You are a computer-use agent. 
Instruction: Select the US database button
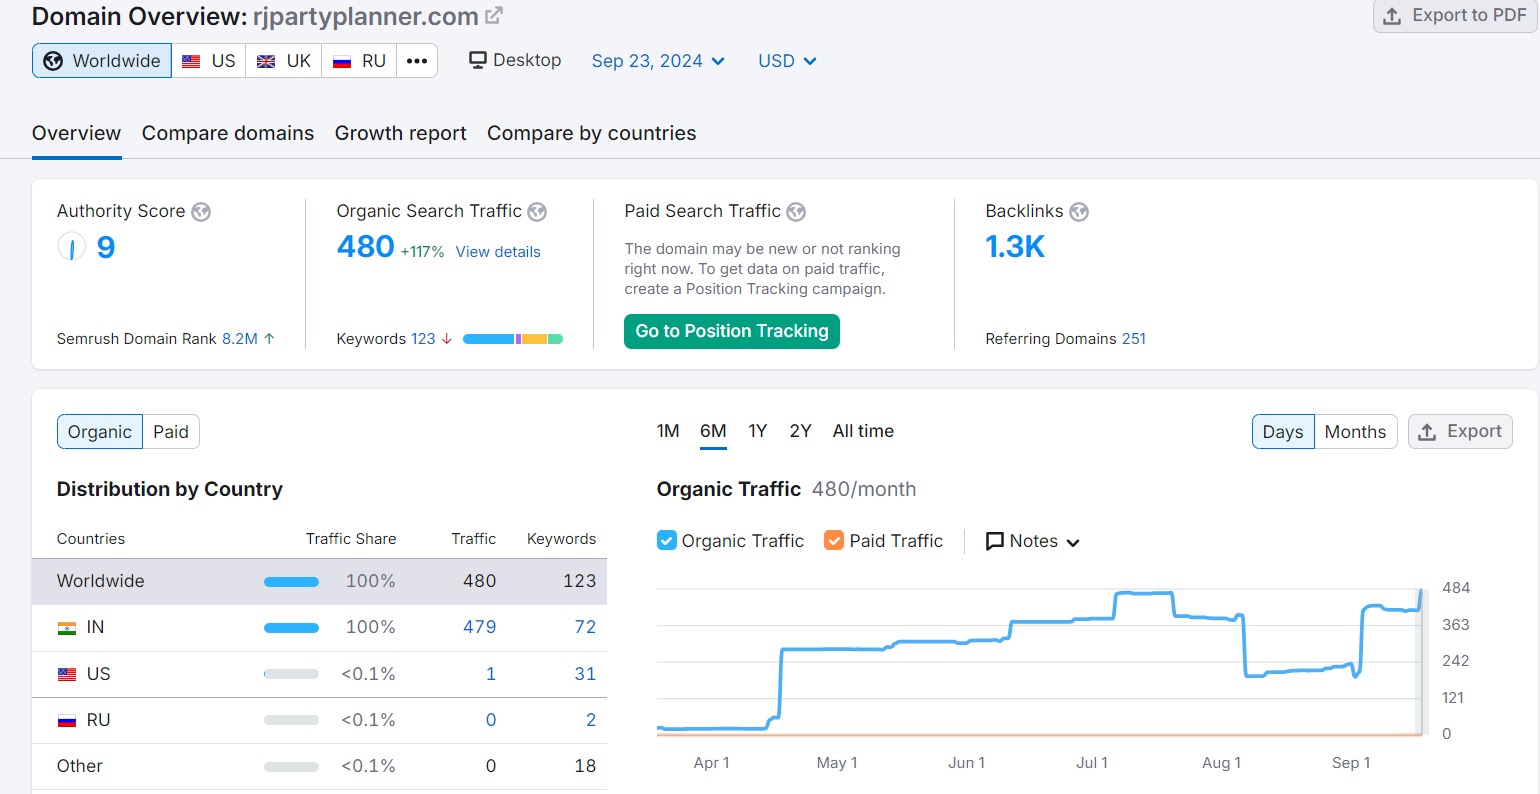pos(209,61)
